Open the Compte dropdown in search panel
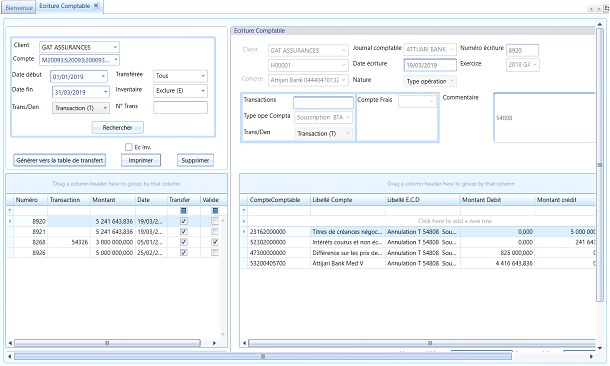 (116, 60)
